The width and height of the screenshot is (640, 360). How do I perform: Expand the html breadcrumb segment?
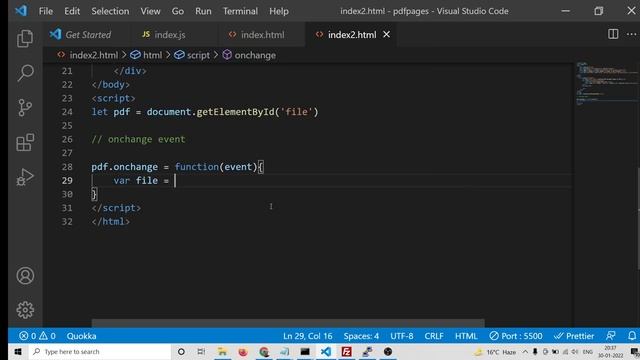tap(152, 55)
